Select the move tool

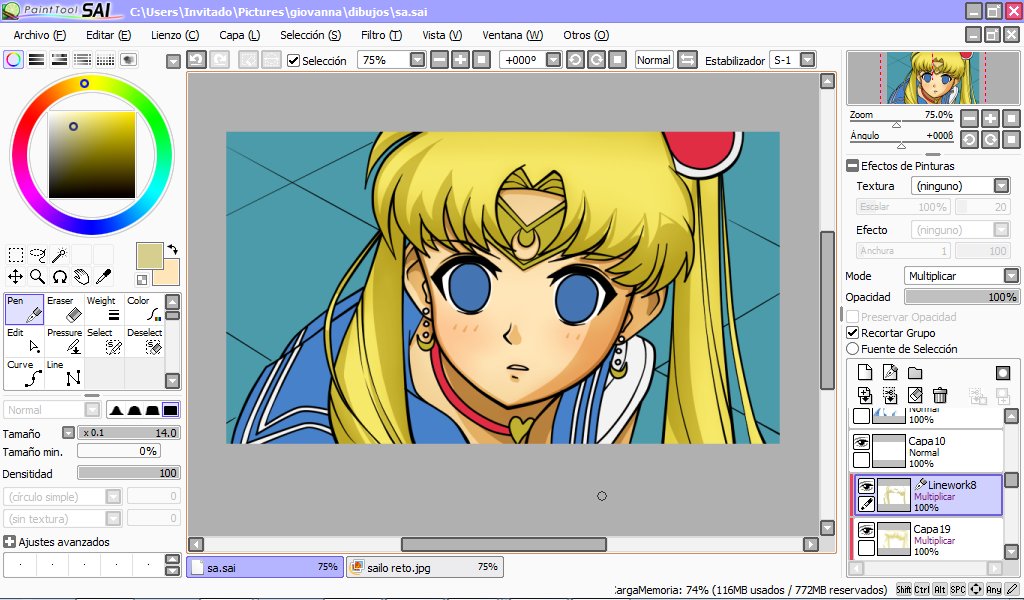click(x=16, y=277)
